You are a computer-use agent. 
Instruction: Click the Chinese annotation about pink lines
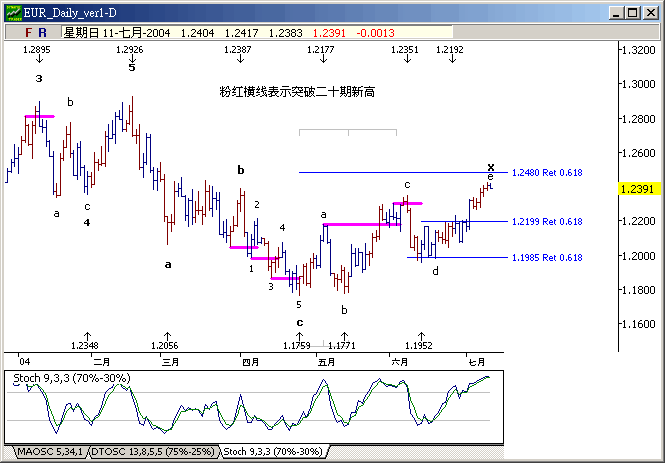tap(297, 92)
